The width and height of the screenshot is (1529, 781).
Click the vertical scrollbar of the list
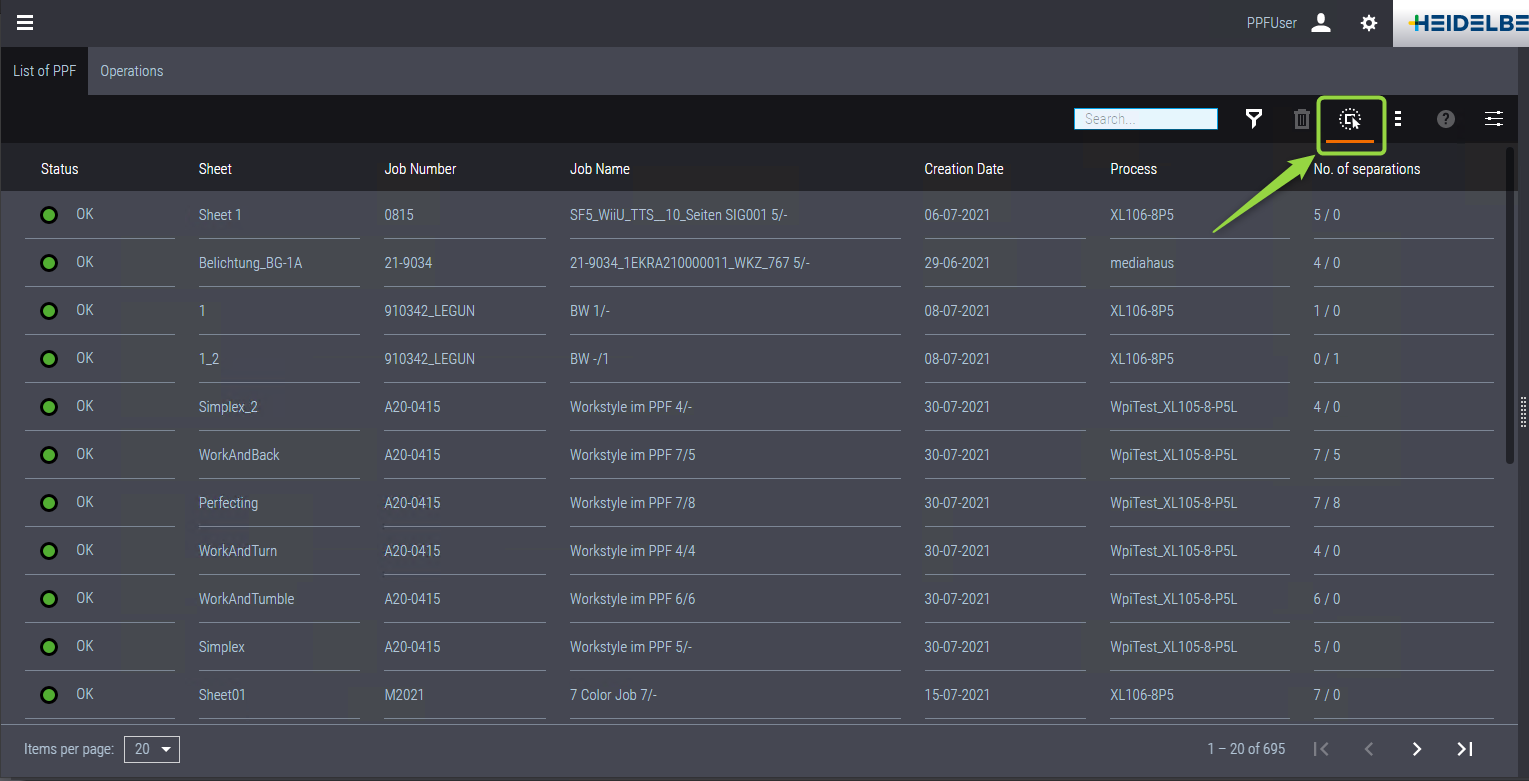pos(1510,300)
